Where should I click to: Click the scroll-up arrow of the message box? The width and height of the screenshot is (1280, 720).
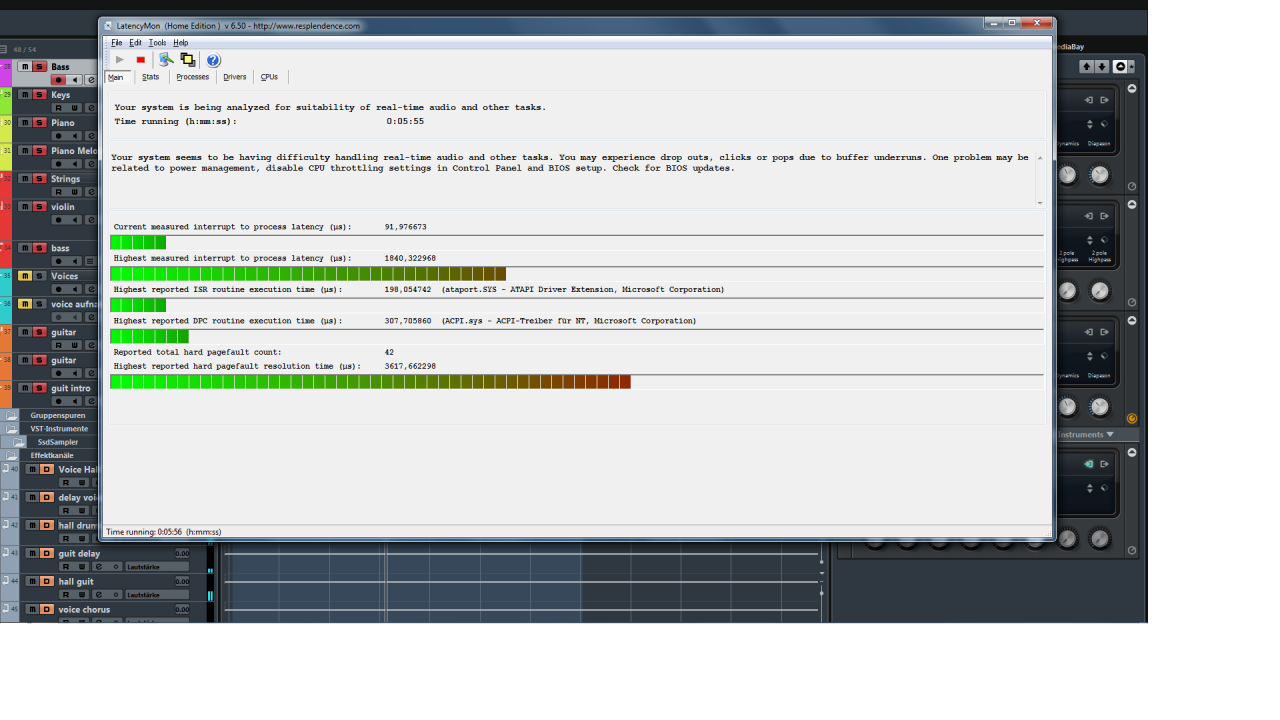pyautogui.click(x=1040, y=157)
